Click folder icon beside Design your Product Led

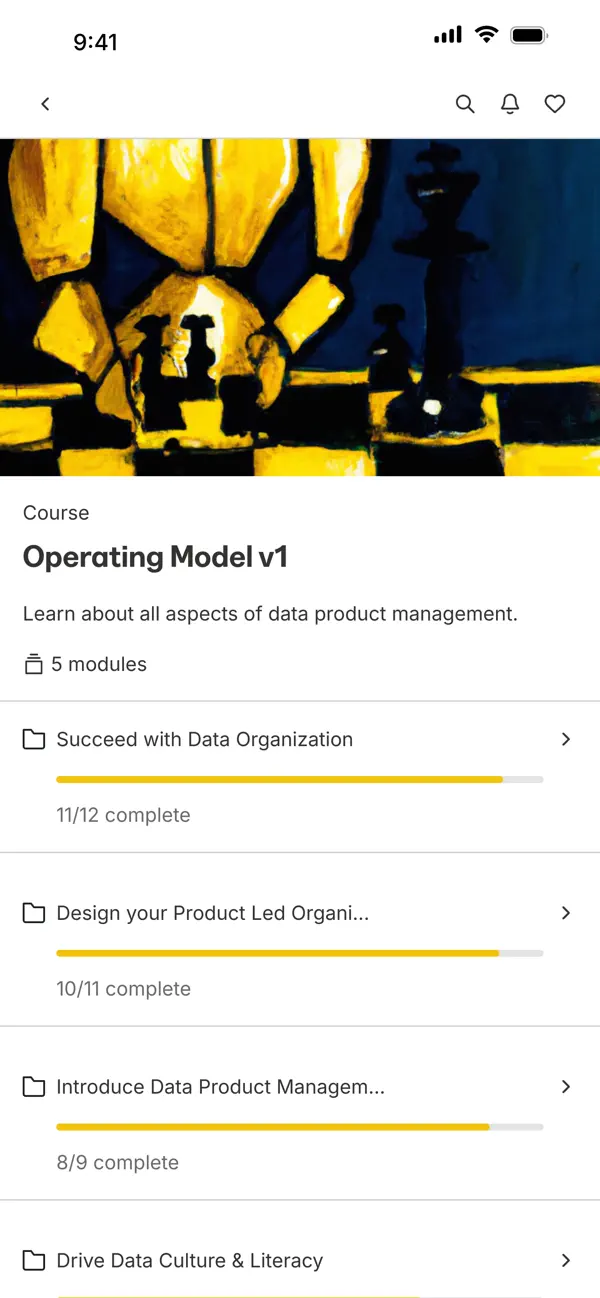click(x=34, y=913)
